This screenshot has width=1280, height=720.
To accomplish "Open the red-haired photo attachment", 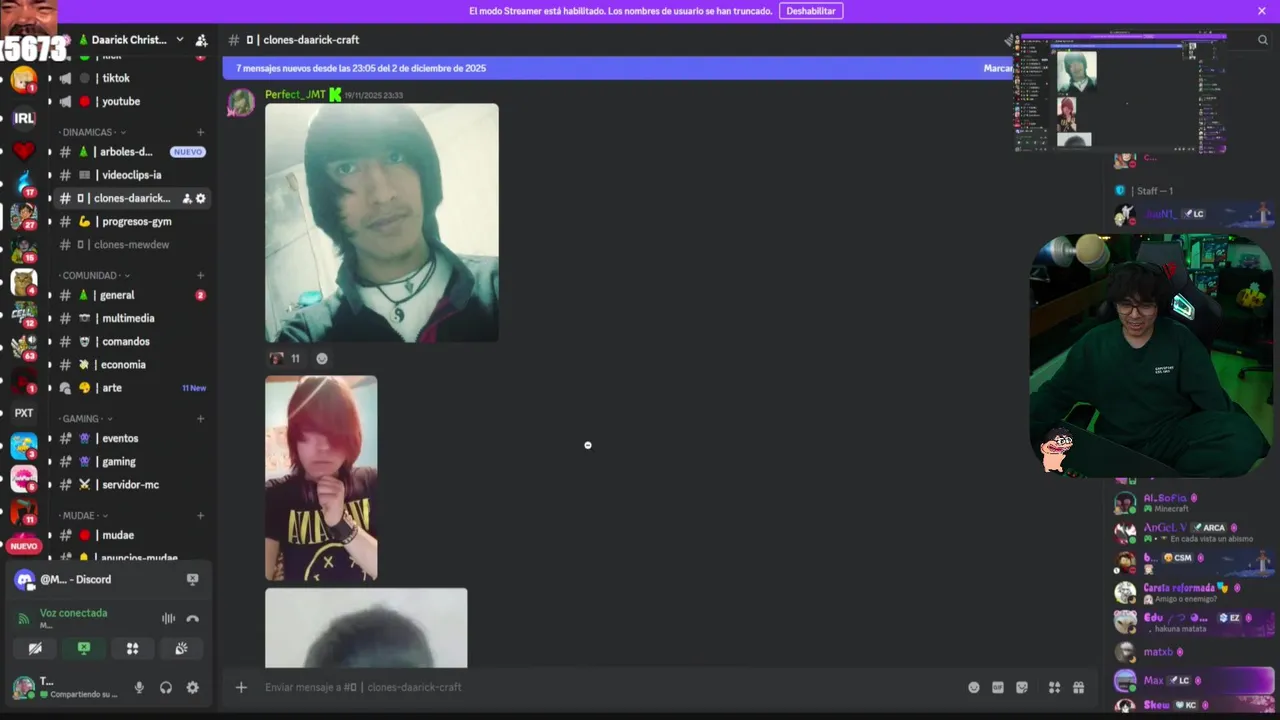I will 321,478.
